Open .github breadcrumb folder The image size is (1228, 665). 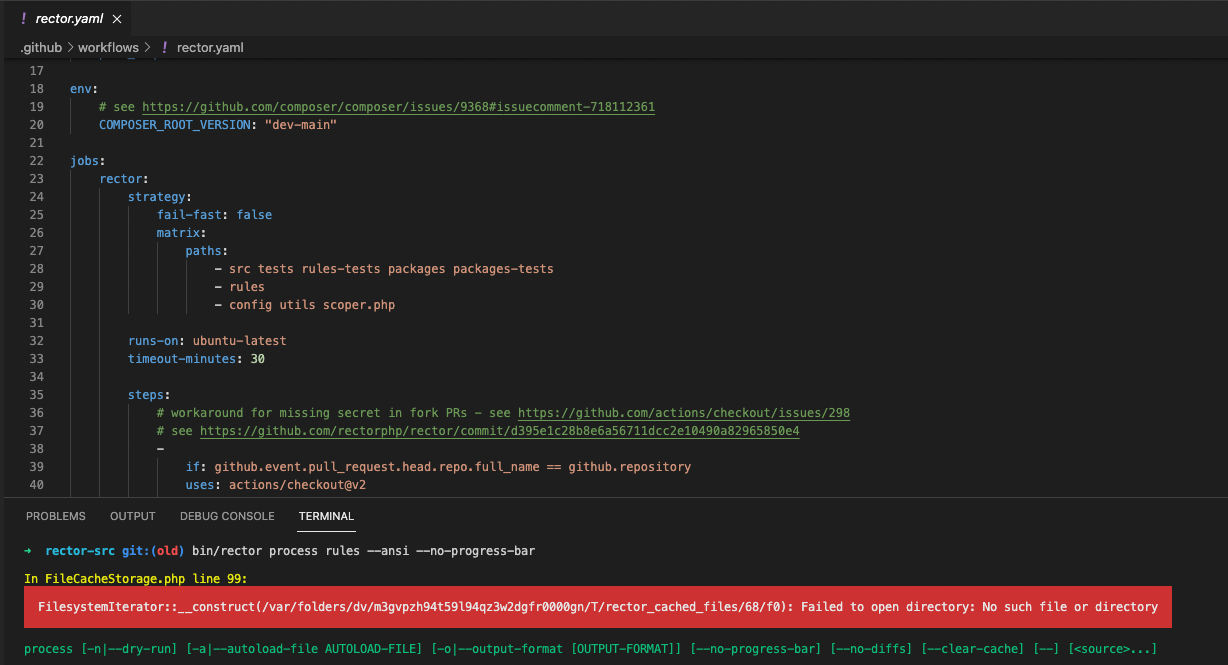coord(41,47)
